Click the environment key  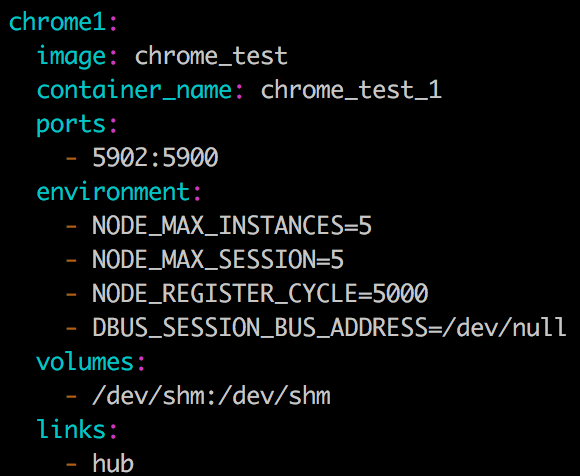(113, 192)
